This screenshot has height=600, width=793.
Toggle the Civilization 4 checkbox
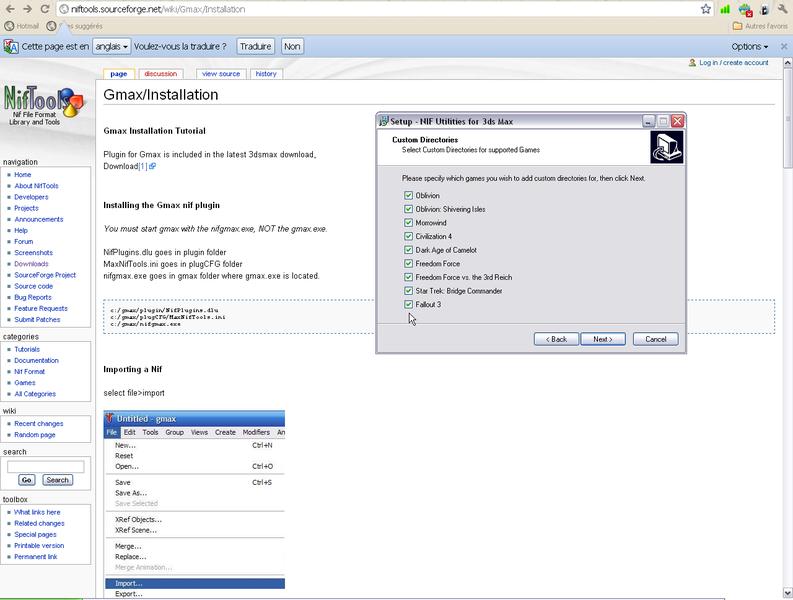408,236
